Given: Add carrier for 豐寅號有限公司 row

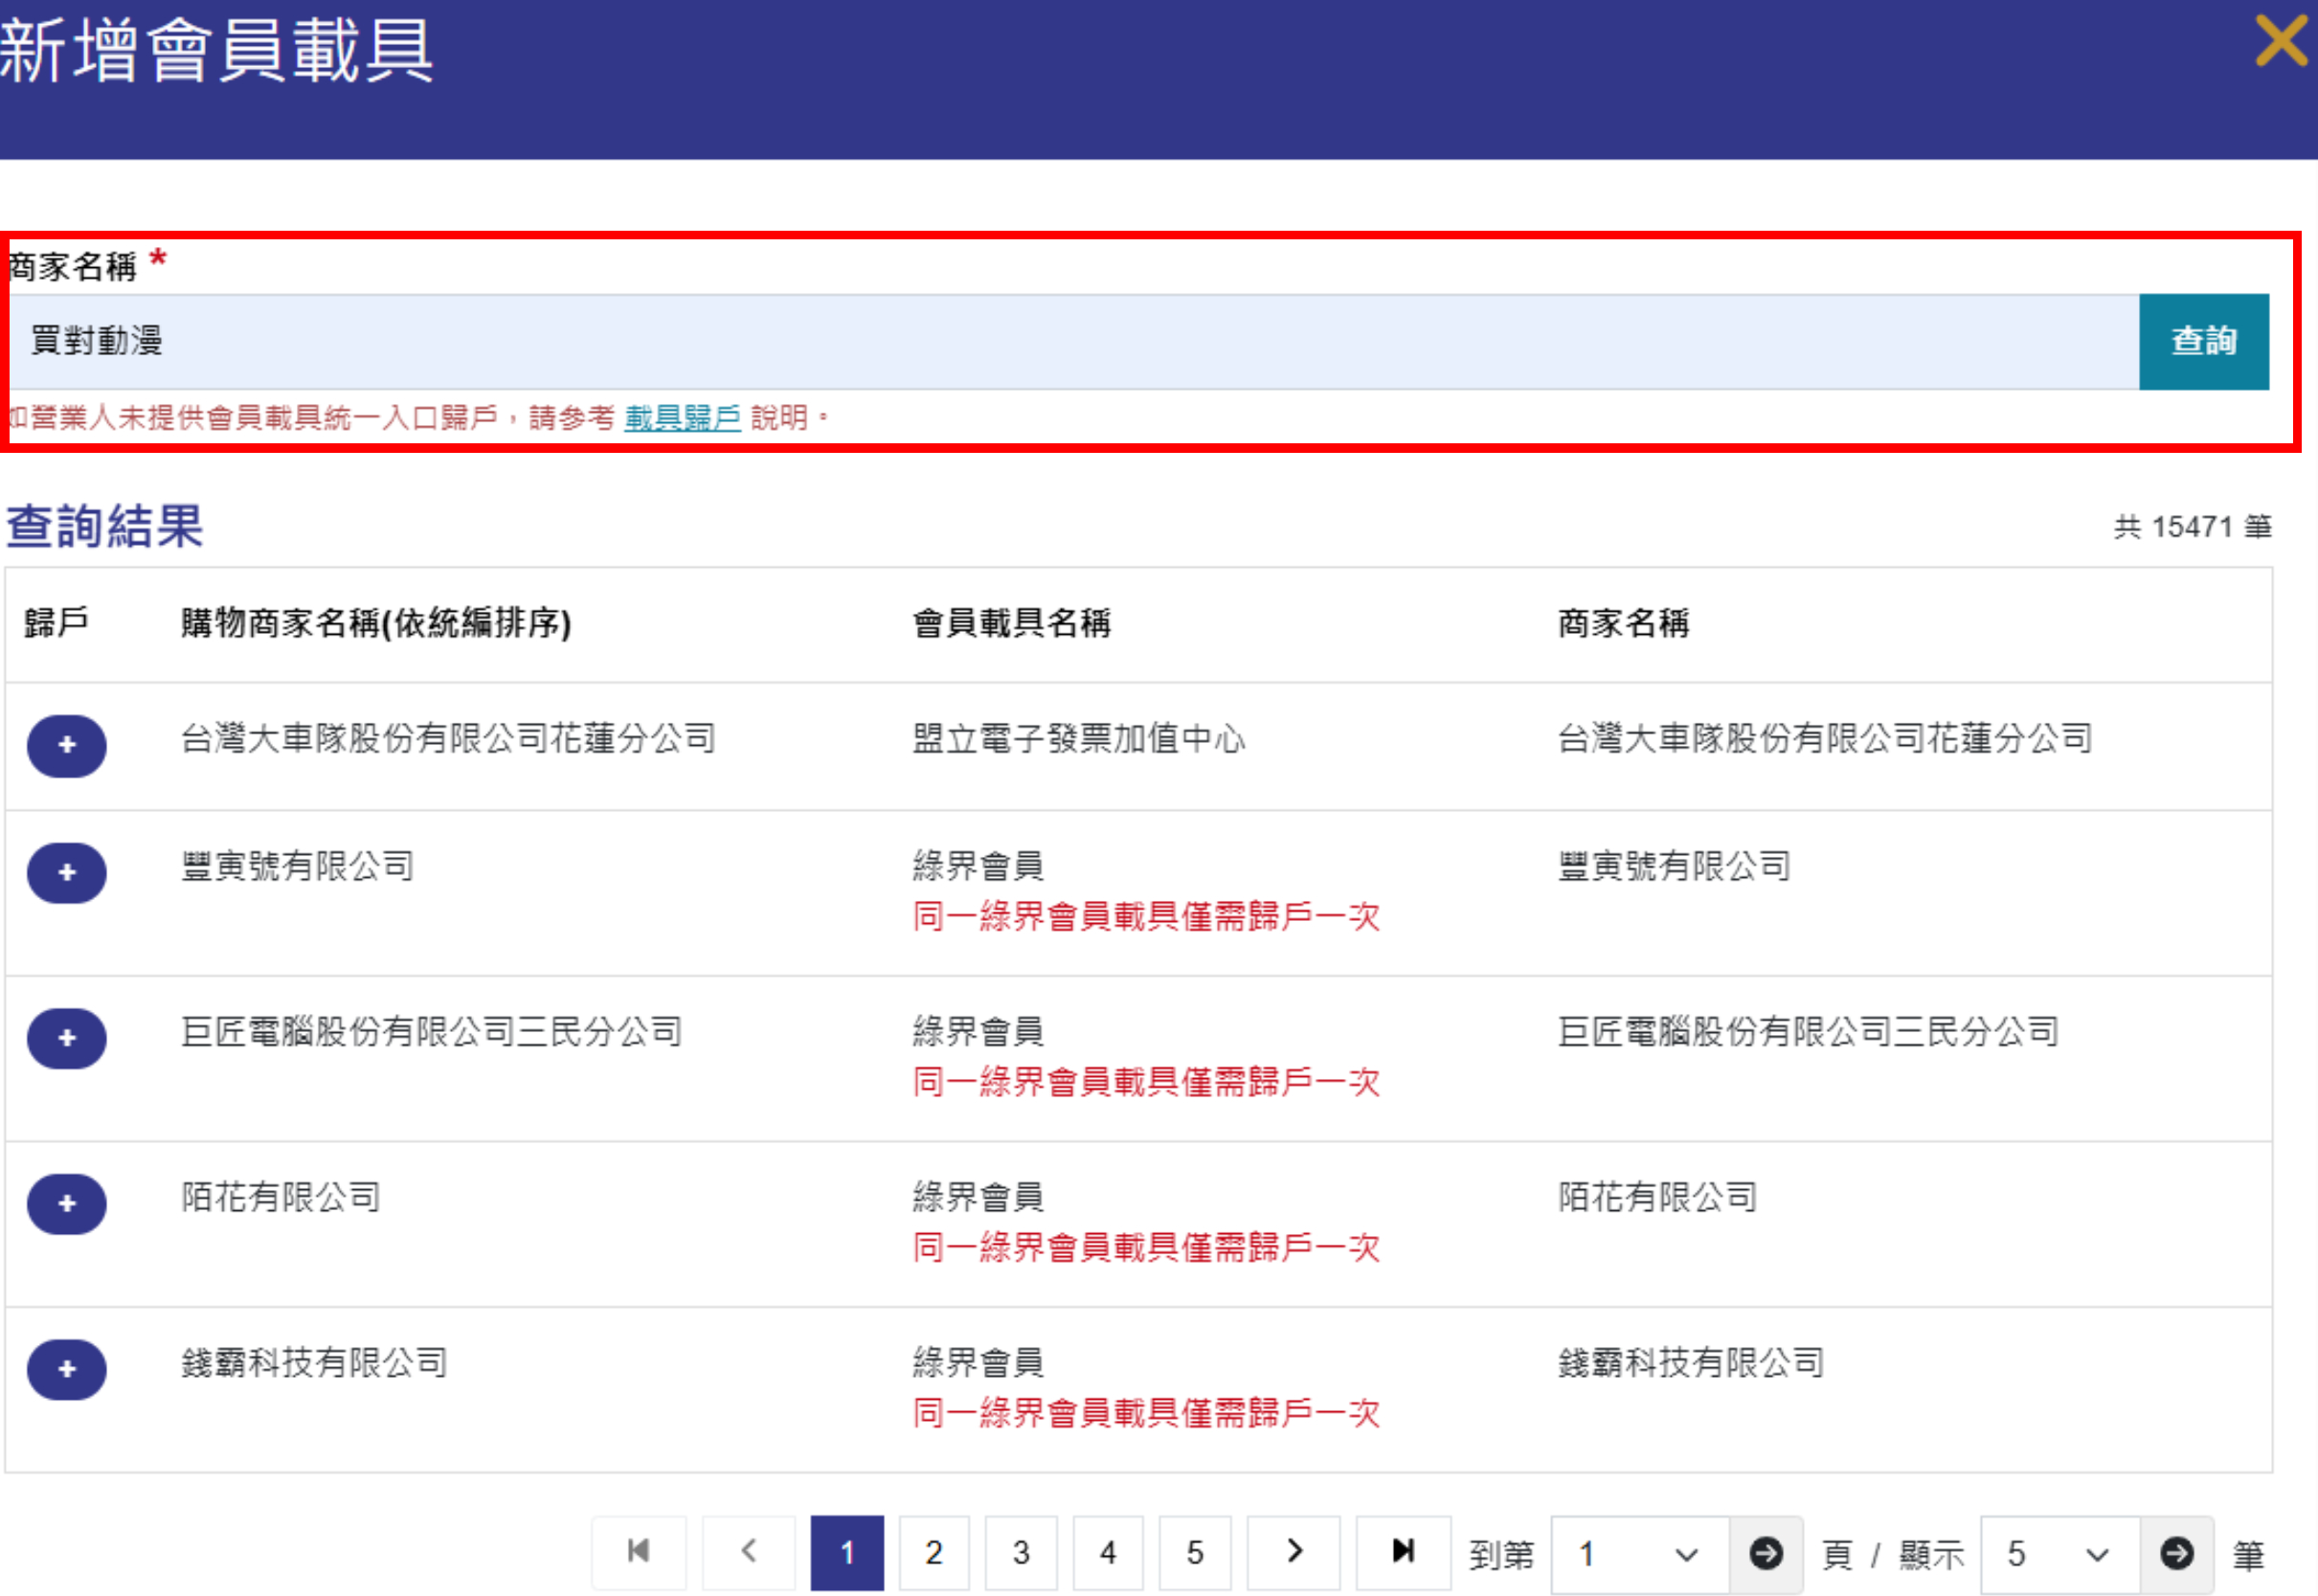Looking at the screenshot, I should pyautogui.click(x=67, y=872).
